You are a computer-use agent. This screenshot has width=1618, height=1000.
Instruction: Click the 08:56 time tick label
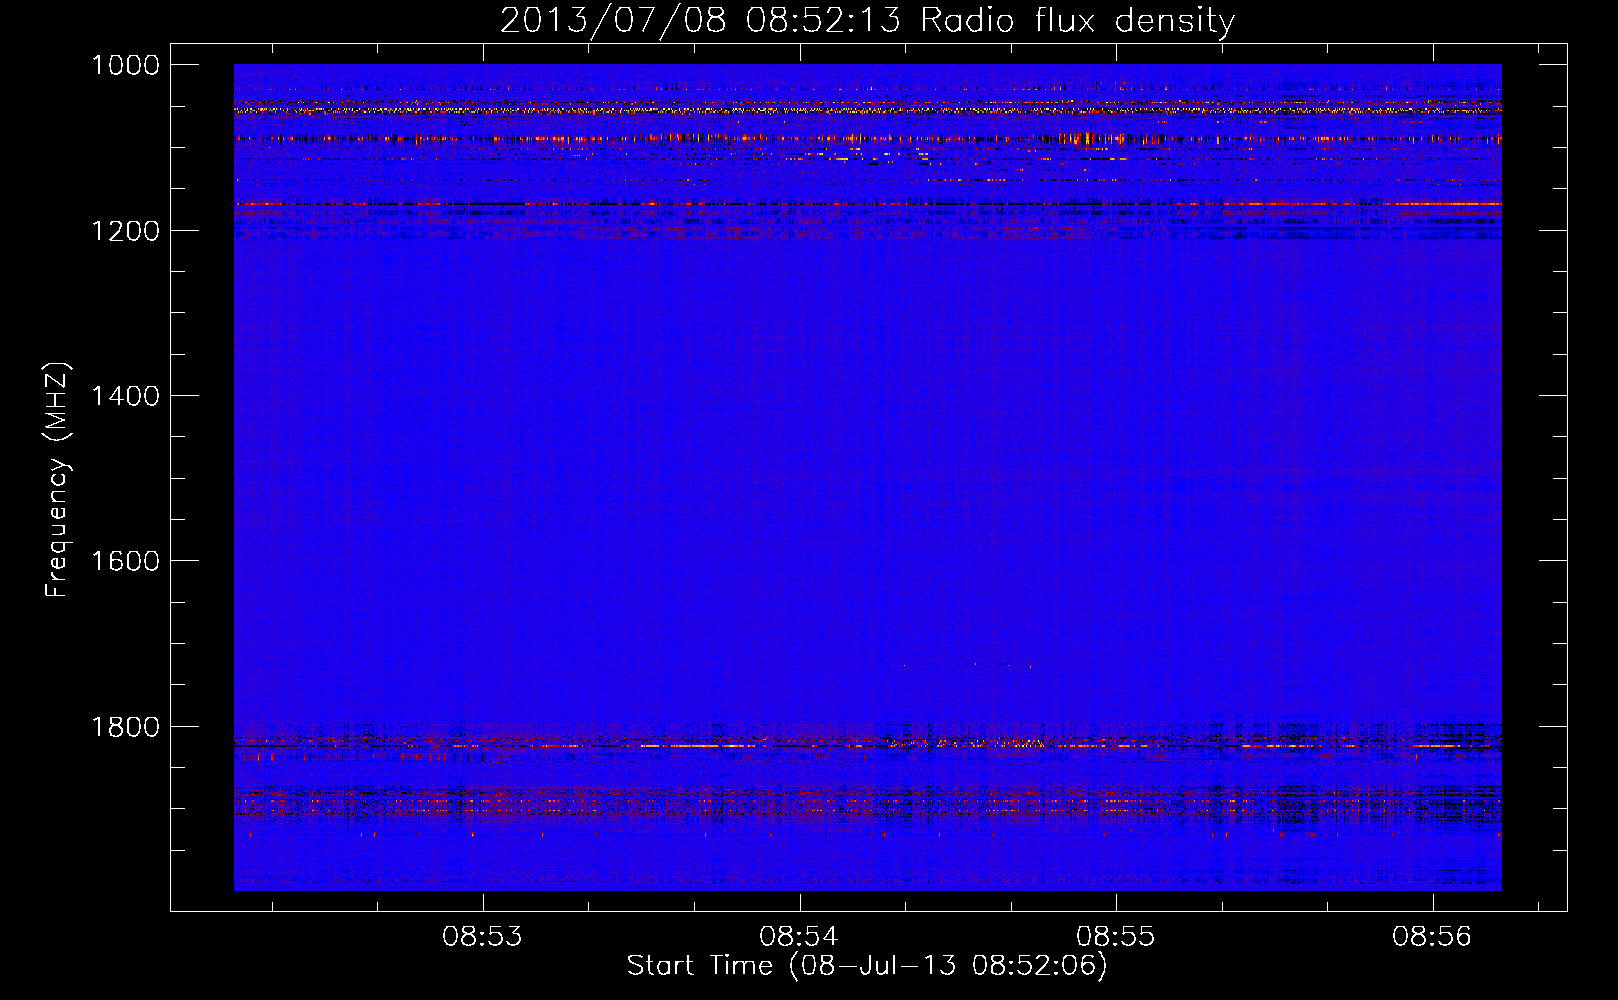(1433, 936)
